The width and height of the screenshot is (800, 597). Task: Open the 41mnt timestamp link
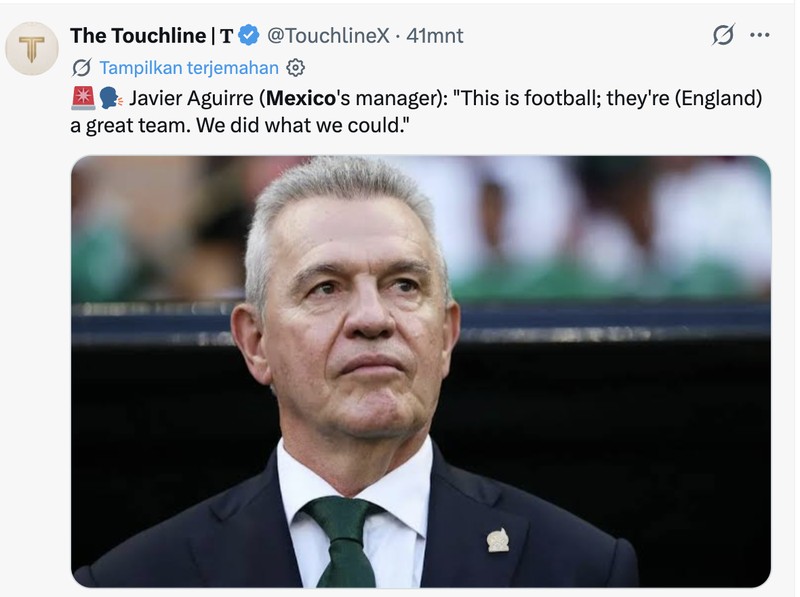435,35
